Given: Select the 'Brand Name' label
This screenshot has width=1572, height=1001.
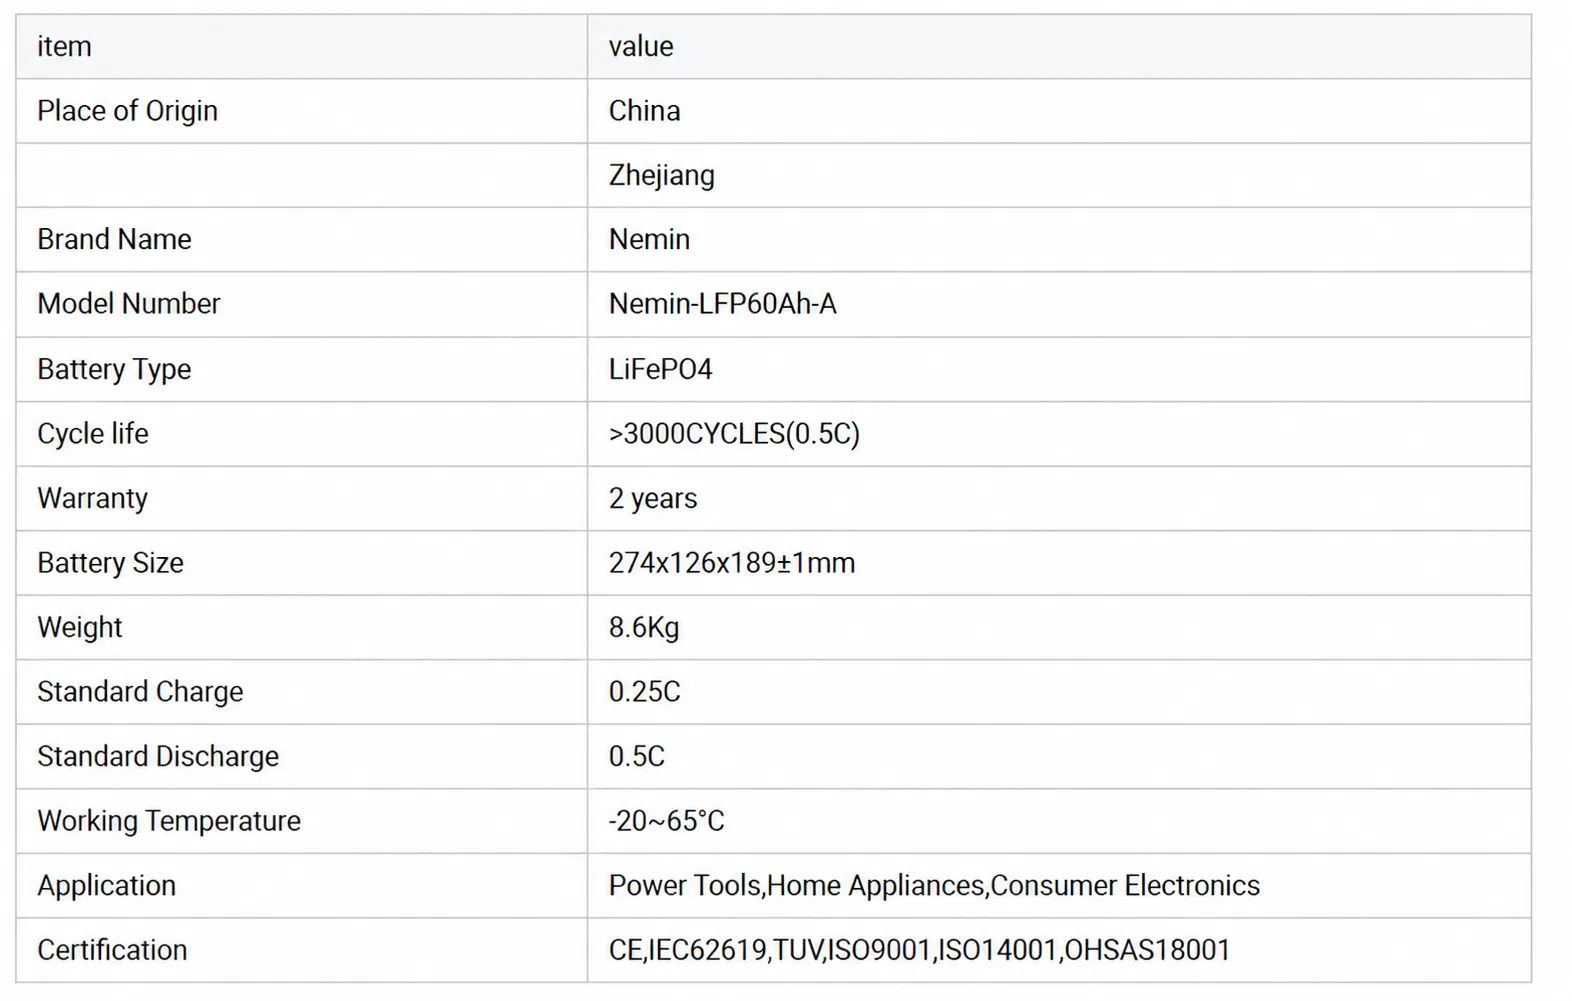Looking at the screenshot, I should (114, 240).
